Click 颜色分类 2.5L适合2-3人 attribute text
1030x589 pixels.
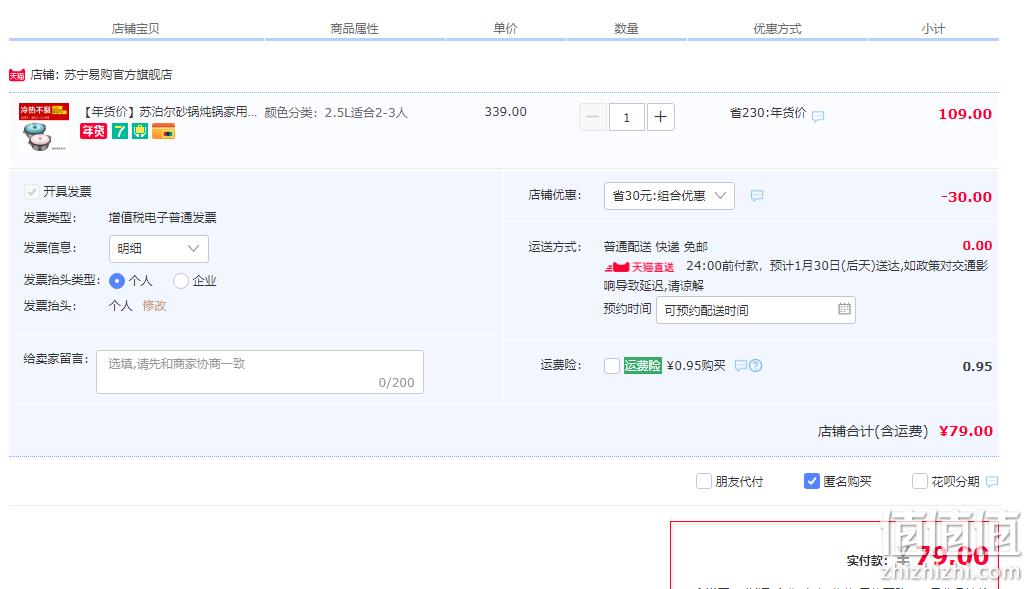click(336, 113)
